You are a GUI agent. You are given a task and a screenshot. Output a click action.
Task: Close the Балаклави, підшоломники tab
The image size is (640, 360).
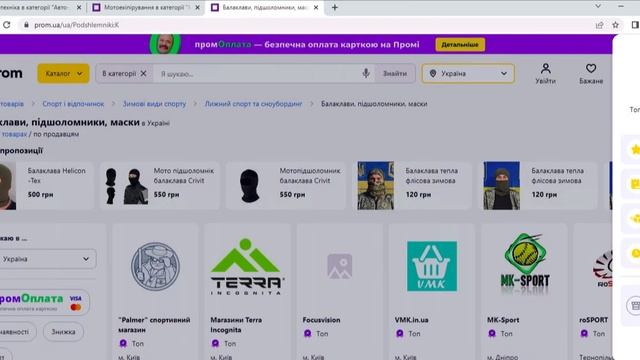click(316, 7)
